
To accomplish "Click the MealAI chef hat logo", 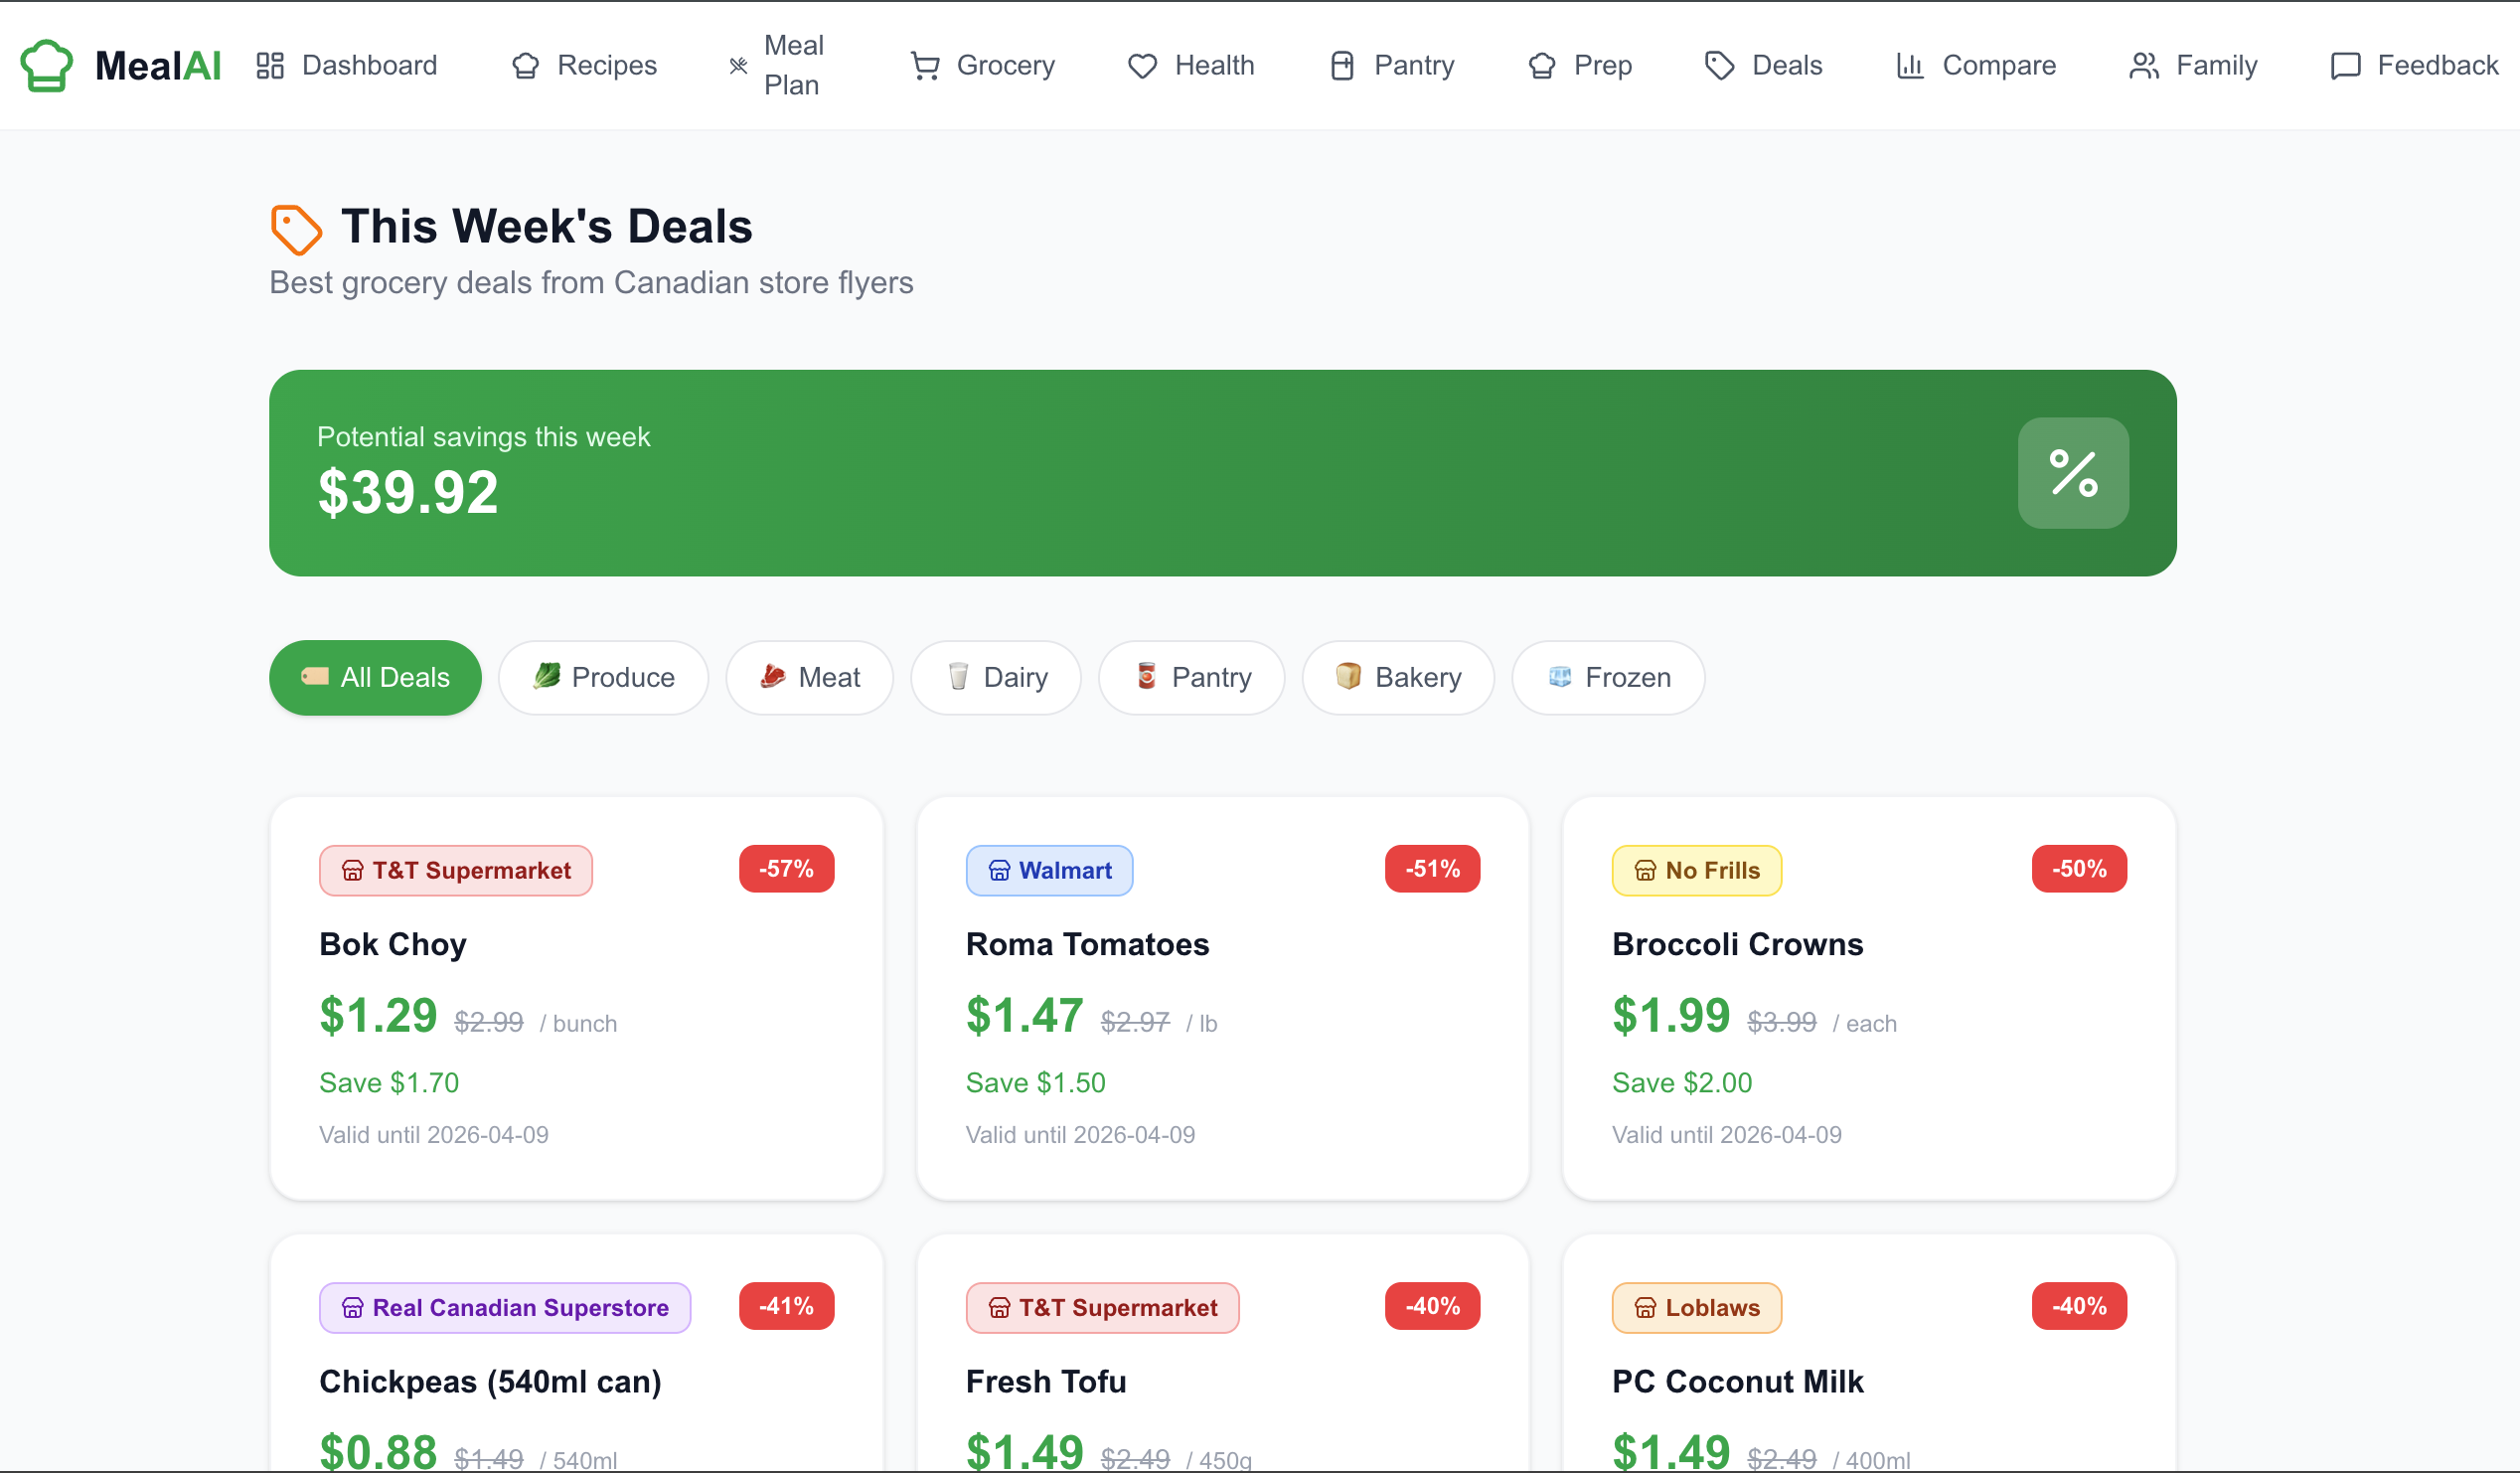I will 46,65.
